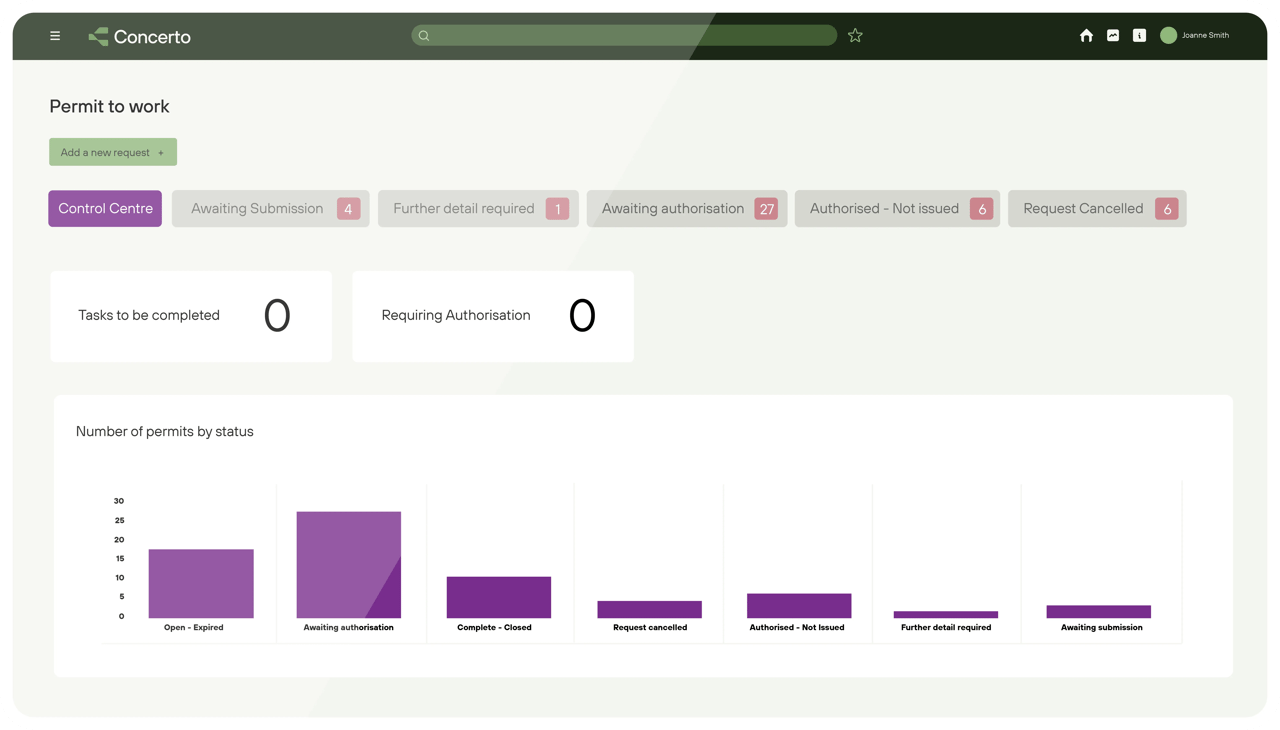Select the Control Centre tab
This screenshot has height=730, width=1280.
pos(105,209)
